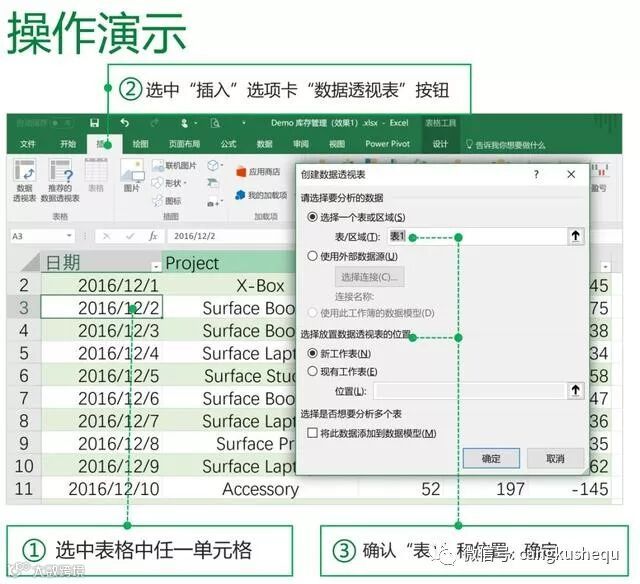Click the touch/mouse mode icon
This screenshot has width=640, height=584.
click(x=184, y=123)
